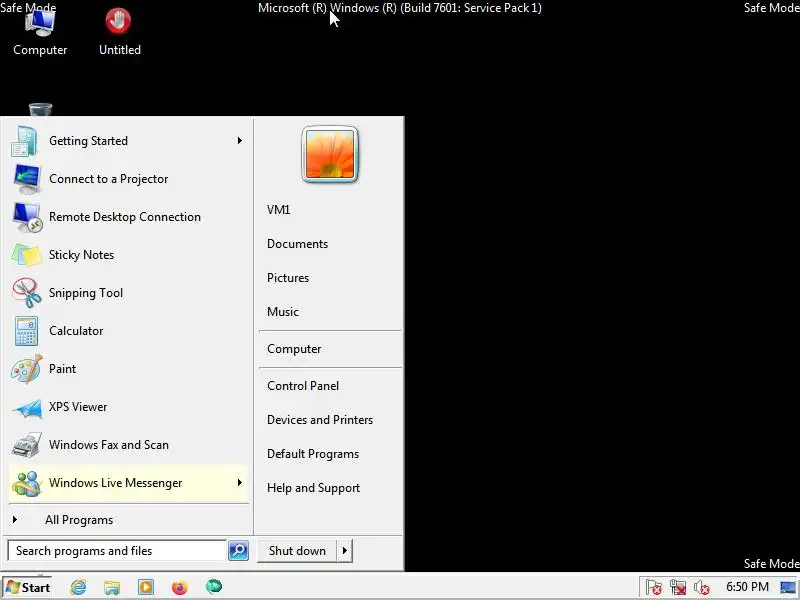Launch the Paint palette icon
Screen dimensions: 800x600
tap(26, 369)
